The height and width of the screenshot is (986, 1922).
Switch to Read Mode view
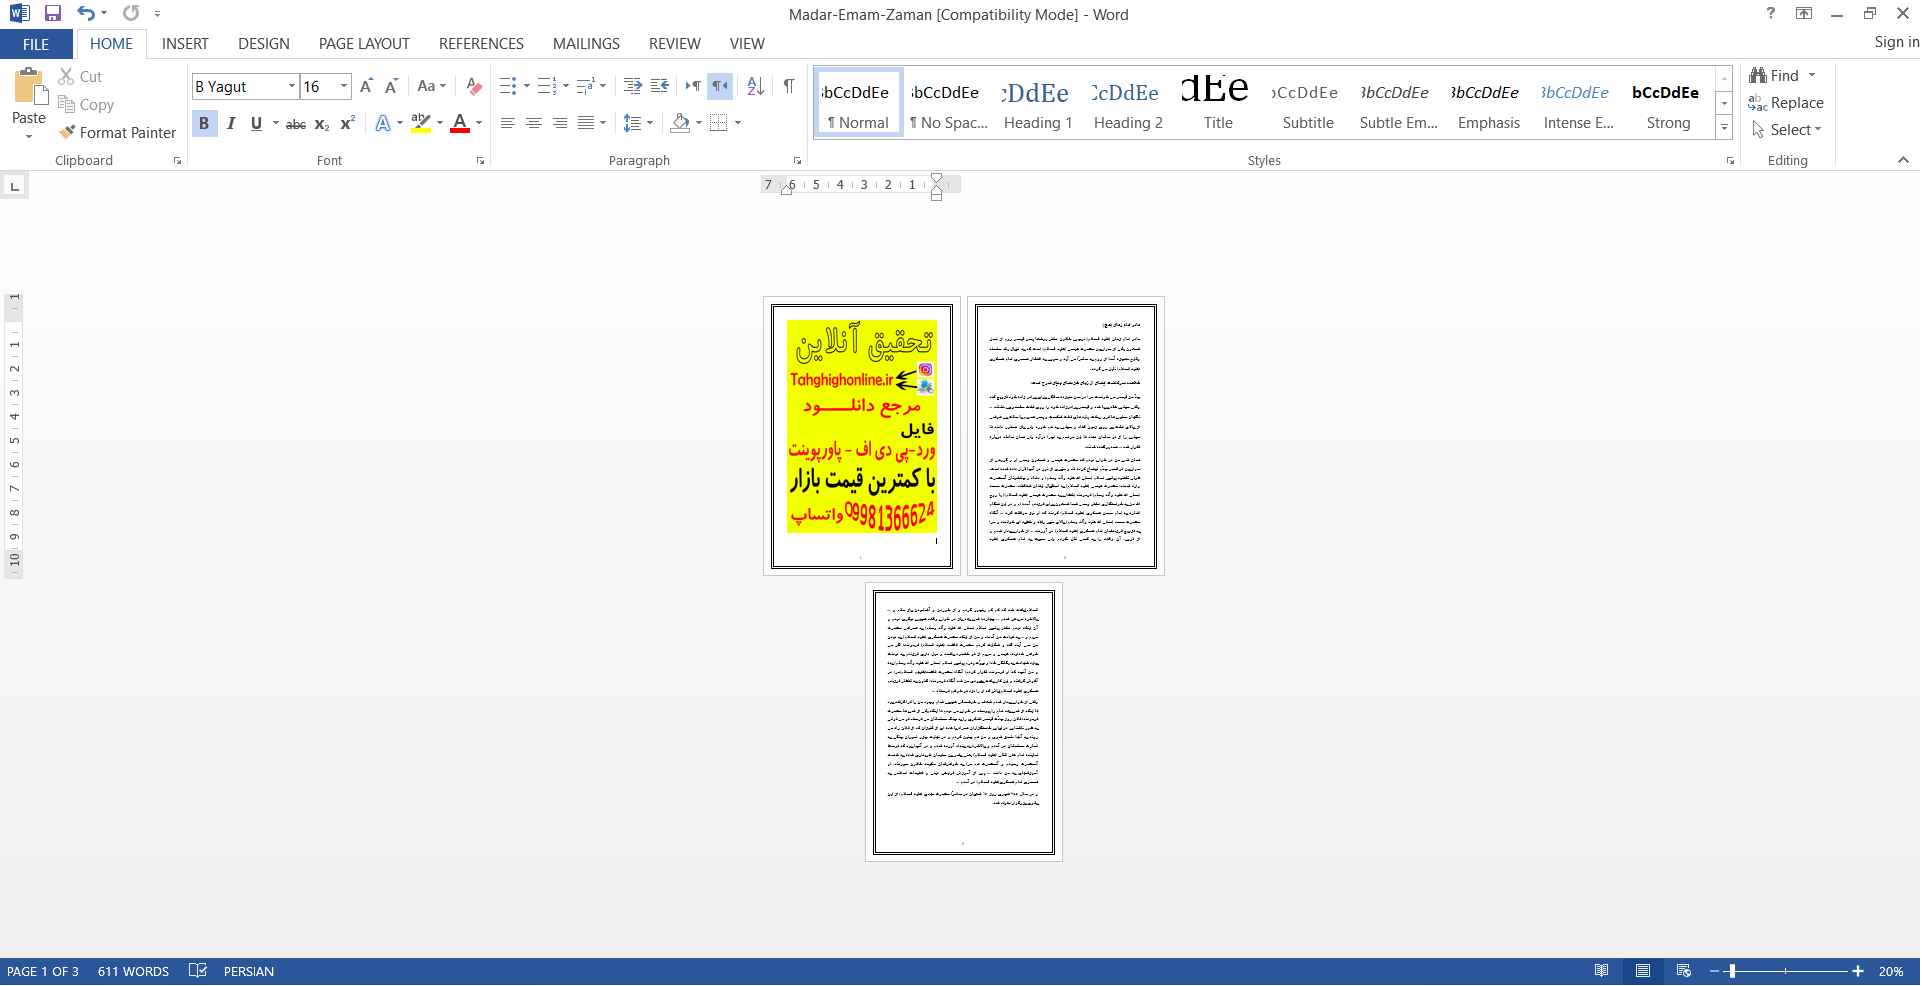pos(1602,971)
